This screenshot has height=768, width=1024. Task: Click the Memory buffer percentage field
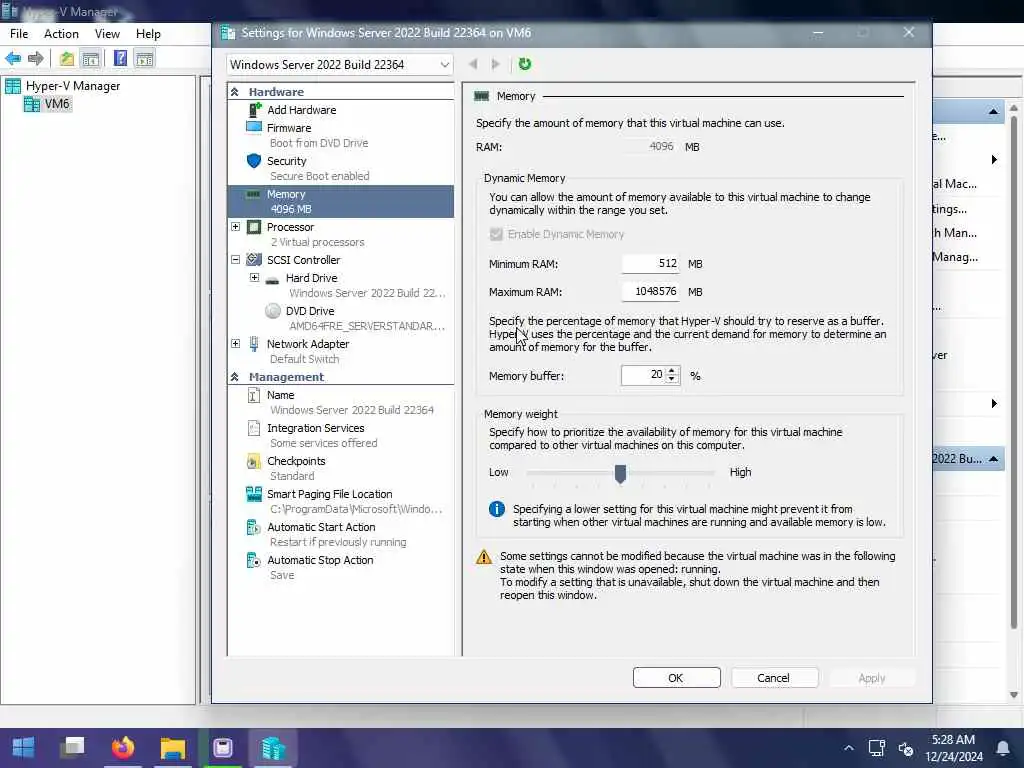[x=643, y=375]
